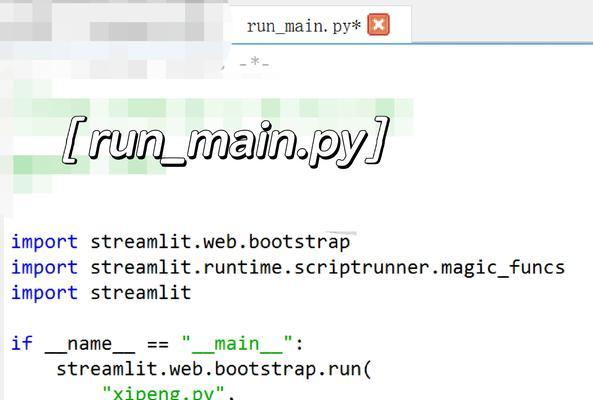
Task: Click the "__main__" green string literal
Action: click(x=237, y=344)
